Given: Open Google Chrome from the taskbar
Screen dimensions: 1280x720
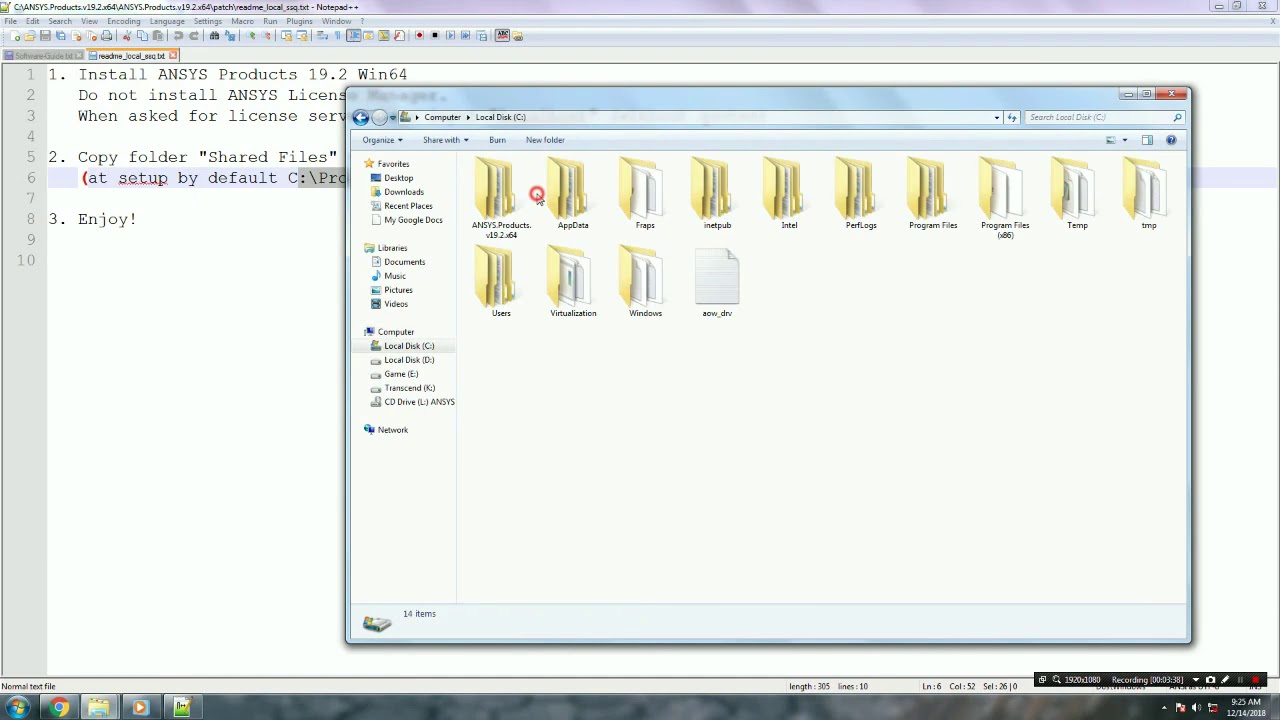Looking at the screenshot, I should (59, 708).
